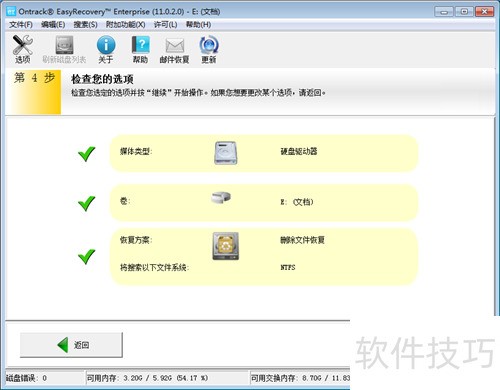Click the 恢复方案 label

pos(136,240)
